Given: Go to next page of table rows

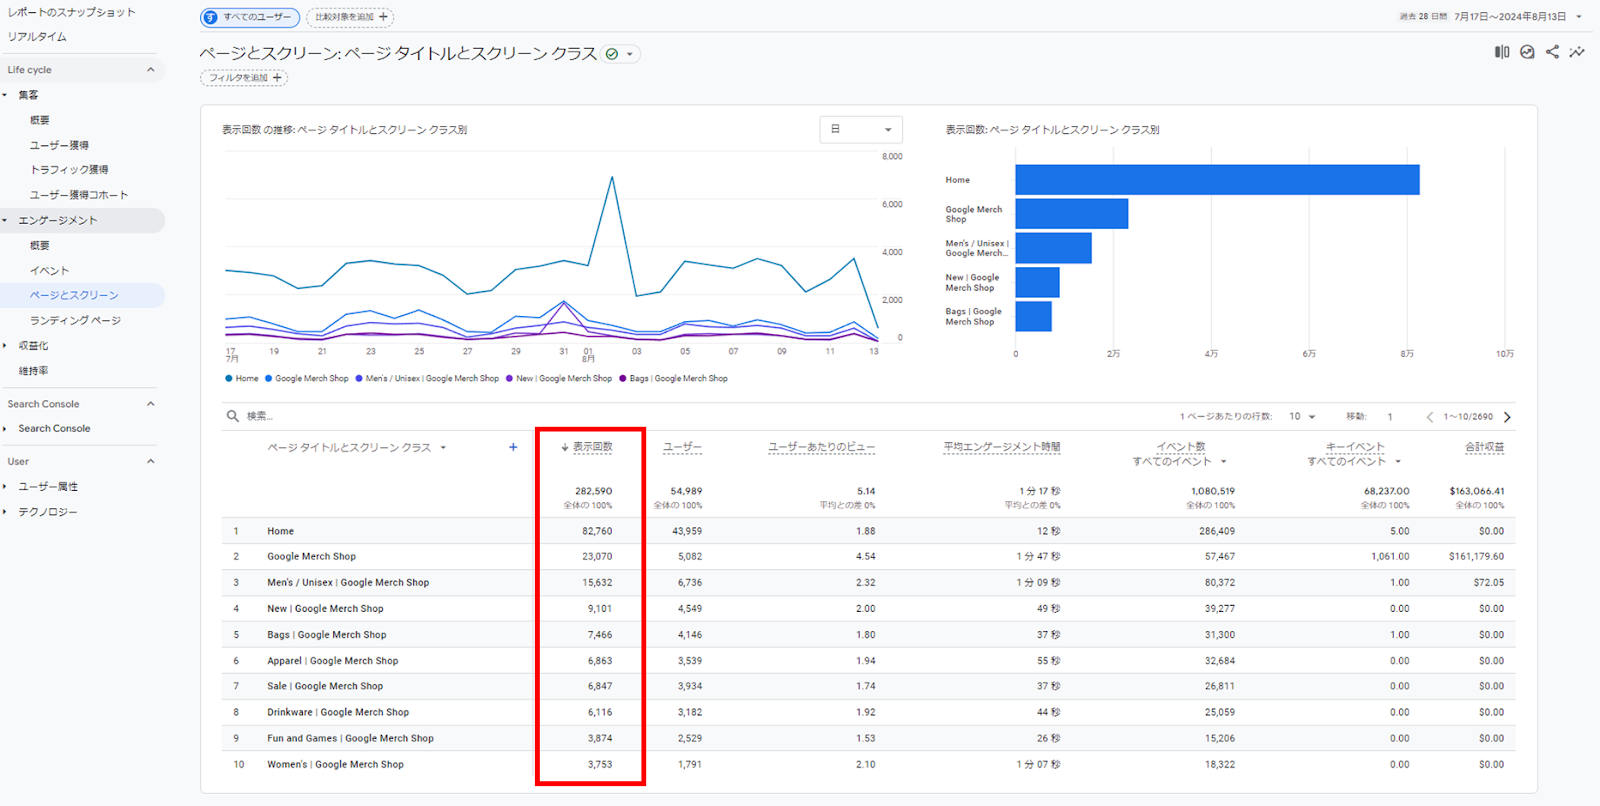Looking at the screenshot, I should coord(1507,417).
